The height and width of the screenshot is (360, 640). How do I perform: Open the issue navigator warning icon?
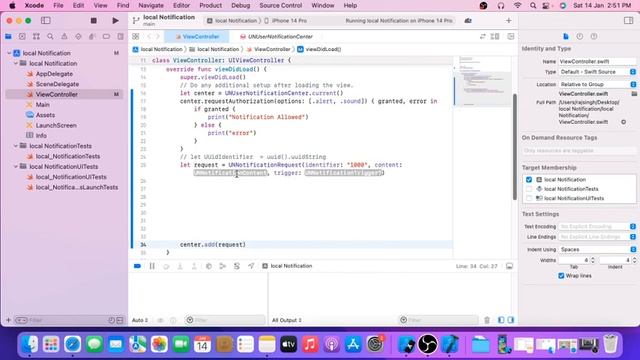64,36
